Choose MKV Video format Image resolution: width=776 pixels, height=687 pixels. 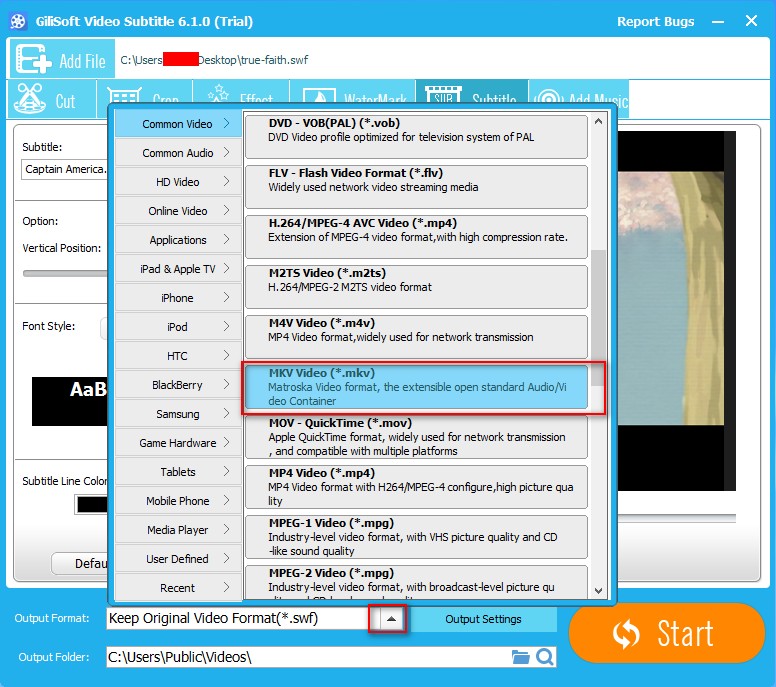(x=416, y=387)
